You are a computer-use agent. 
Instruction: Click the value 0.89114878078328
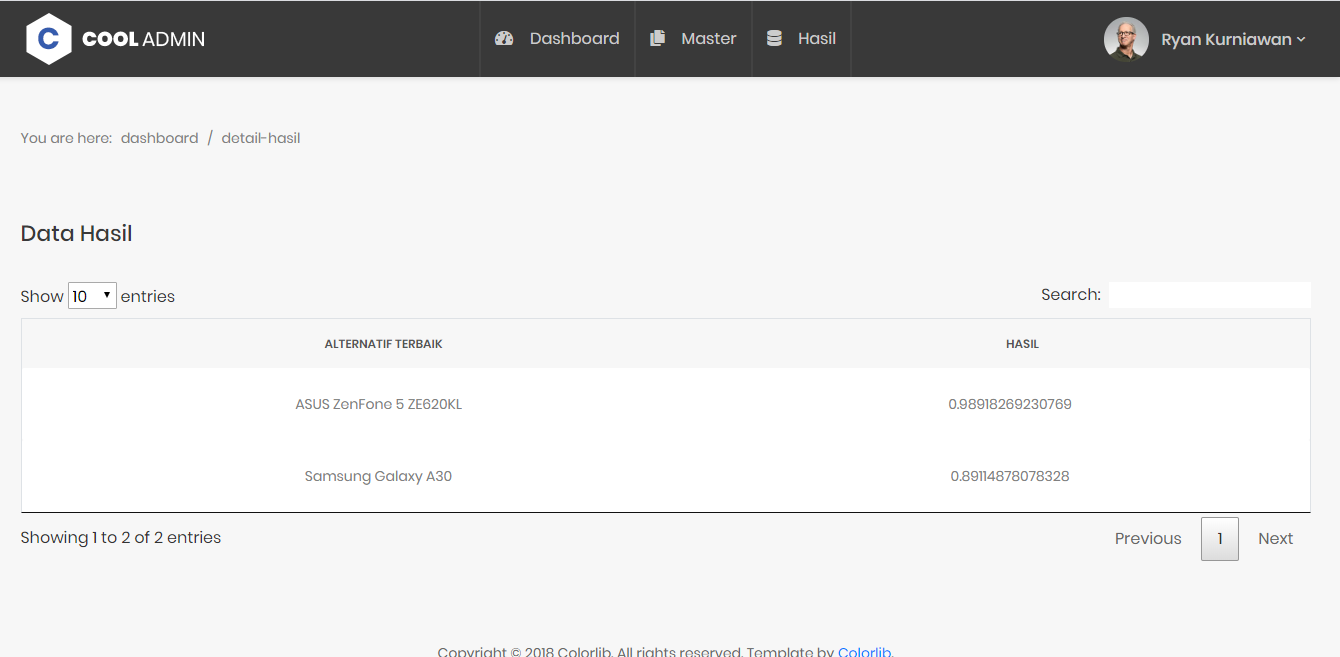[1010, 476]
